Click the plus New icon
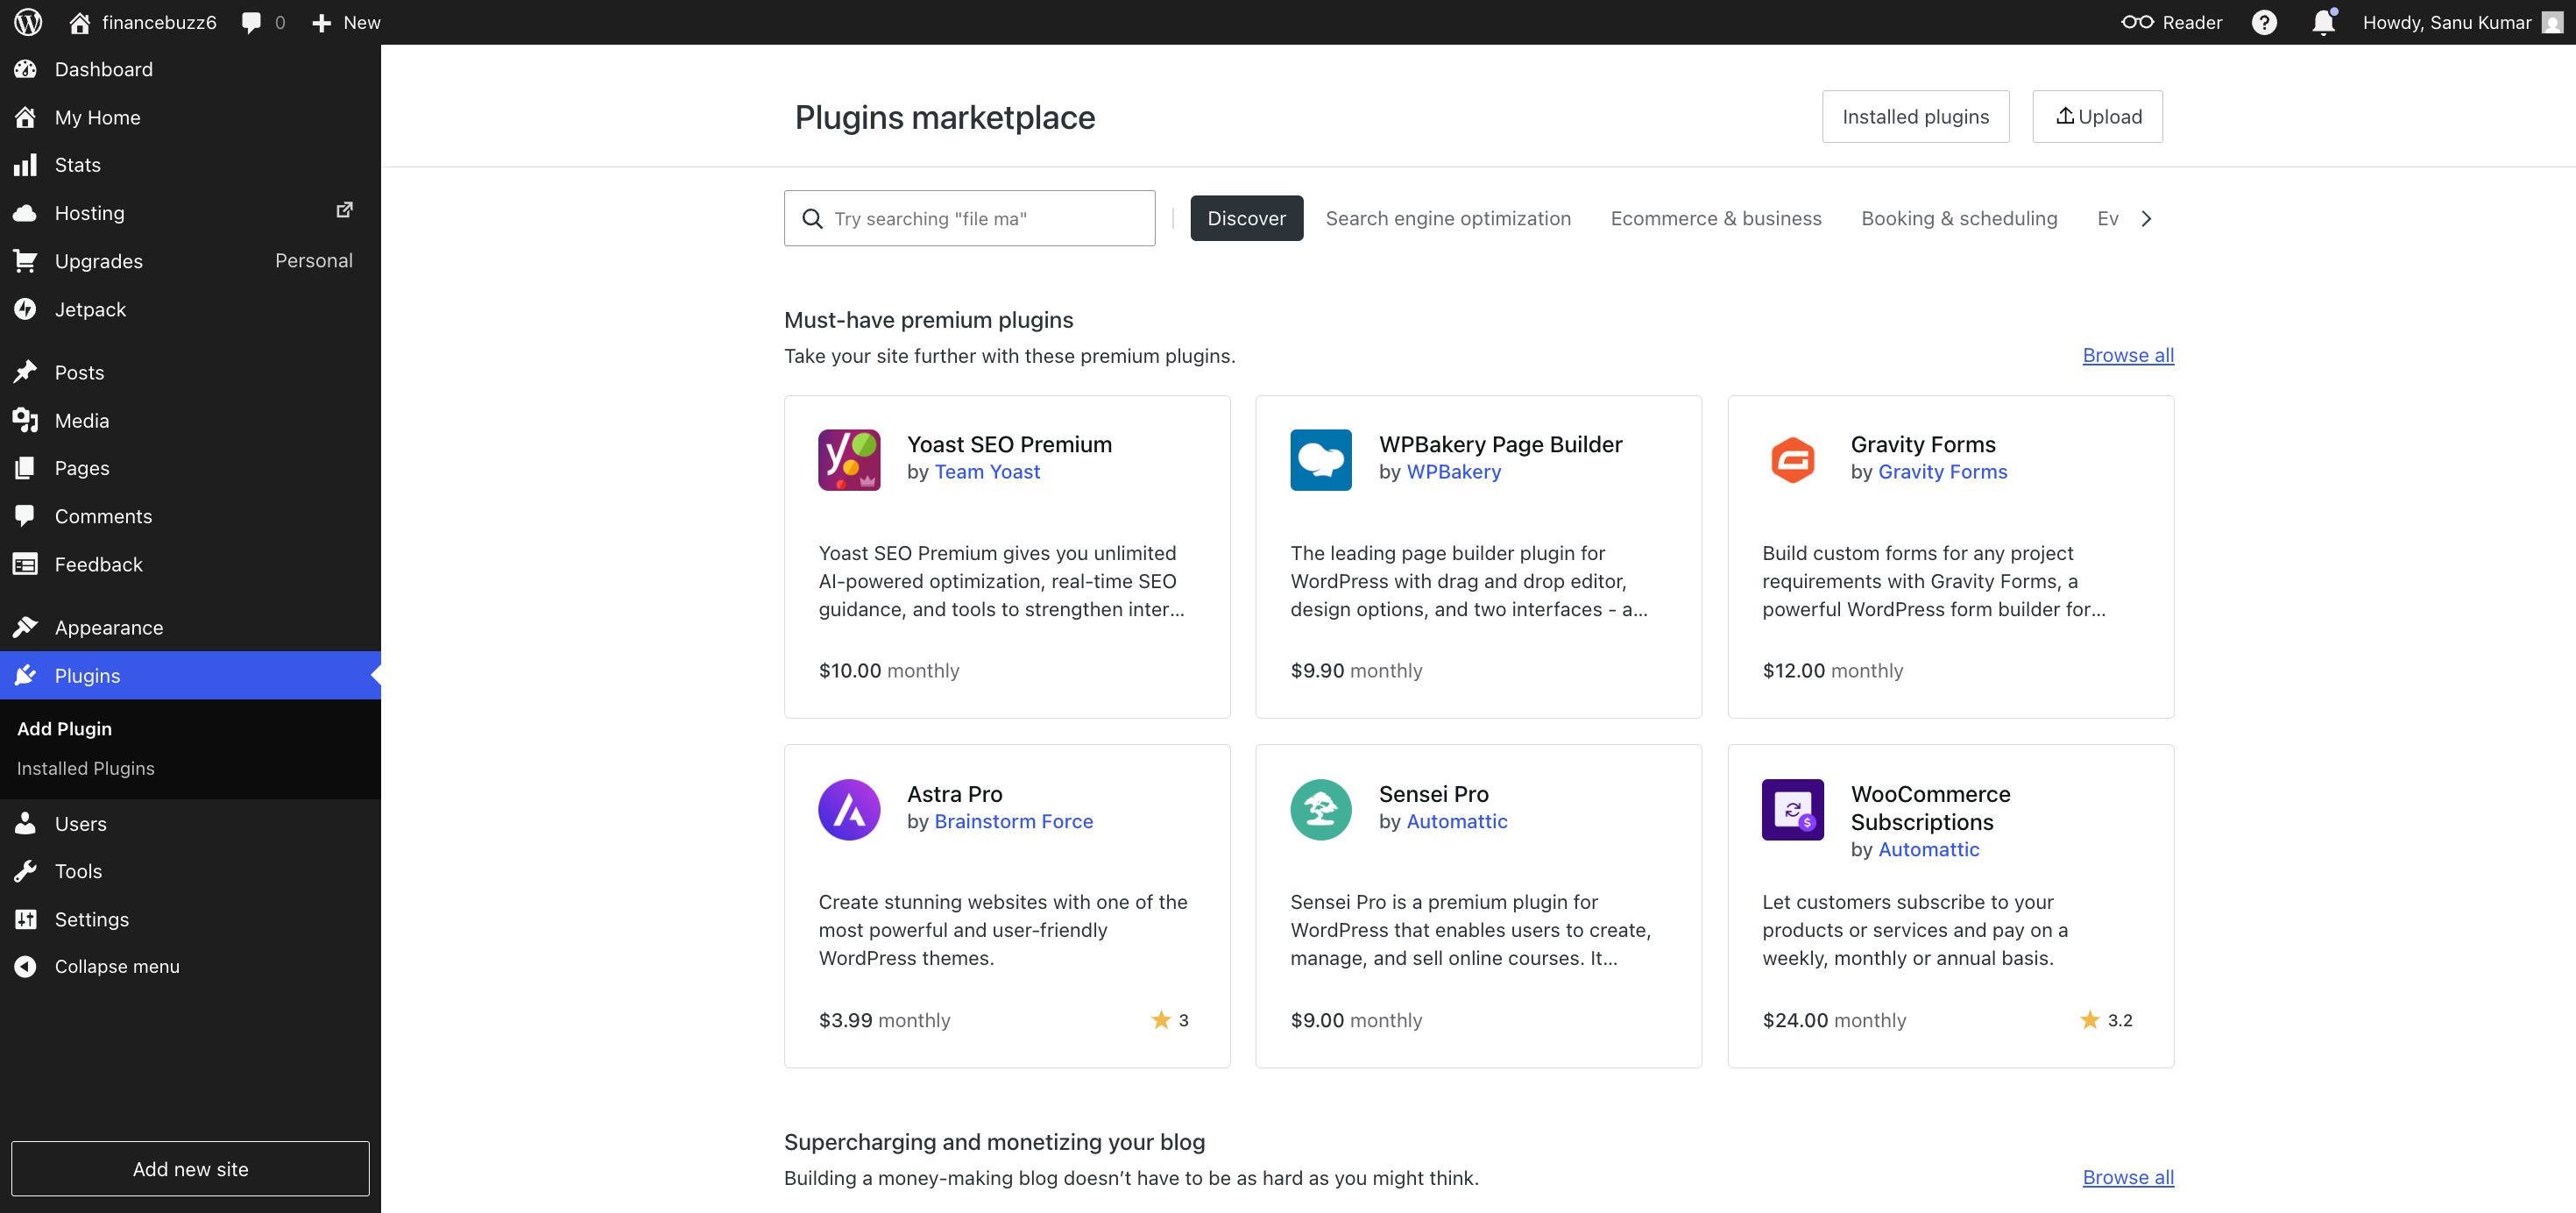Image resolution: width=2576 pixels, height=1213 pixels. 321,22
